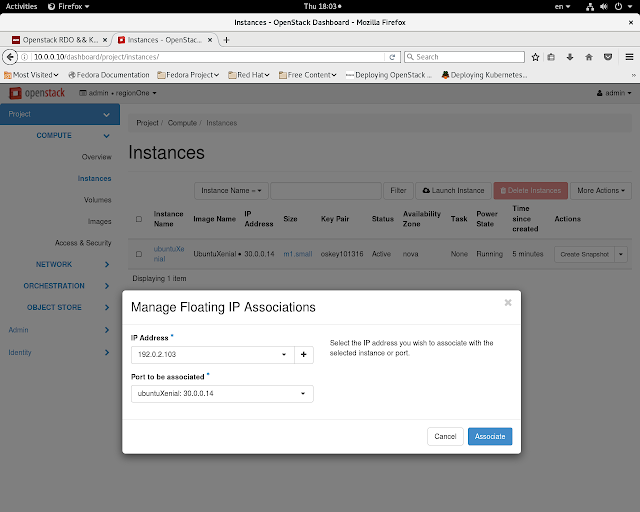Collapse the COMPUTE sidebar group

pyautogui.click(x=71, y=136)
